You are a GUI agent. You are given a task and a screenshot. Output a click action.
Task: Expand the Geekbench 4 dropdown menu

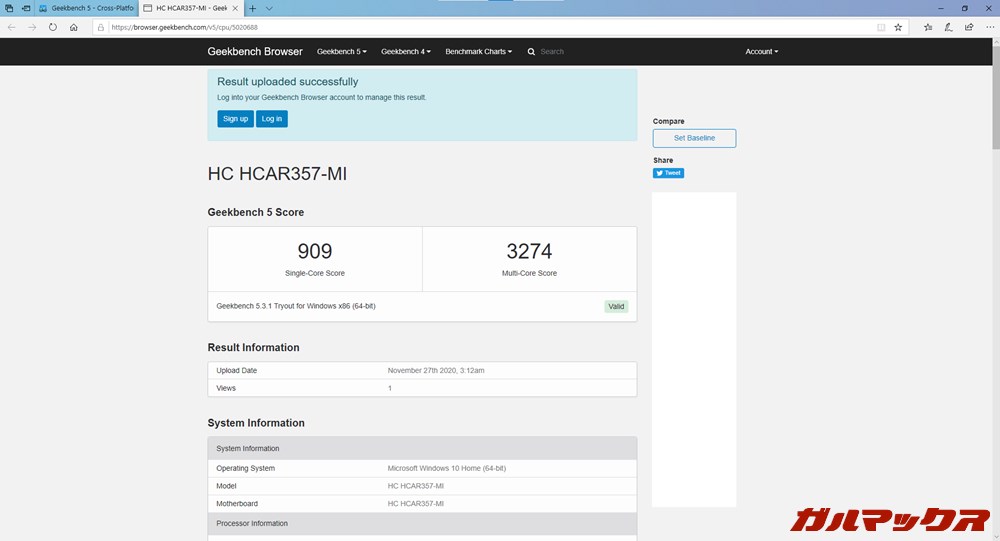click(x=405, y=51)
